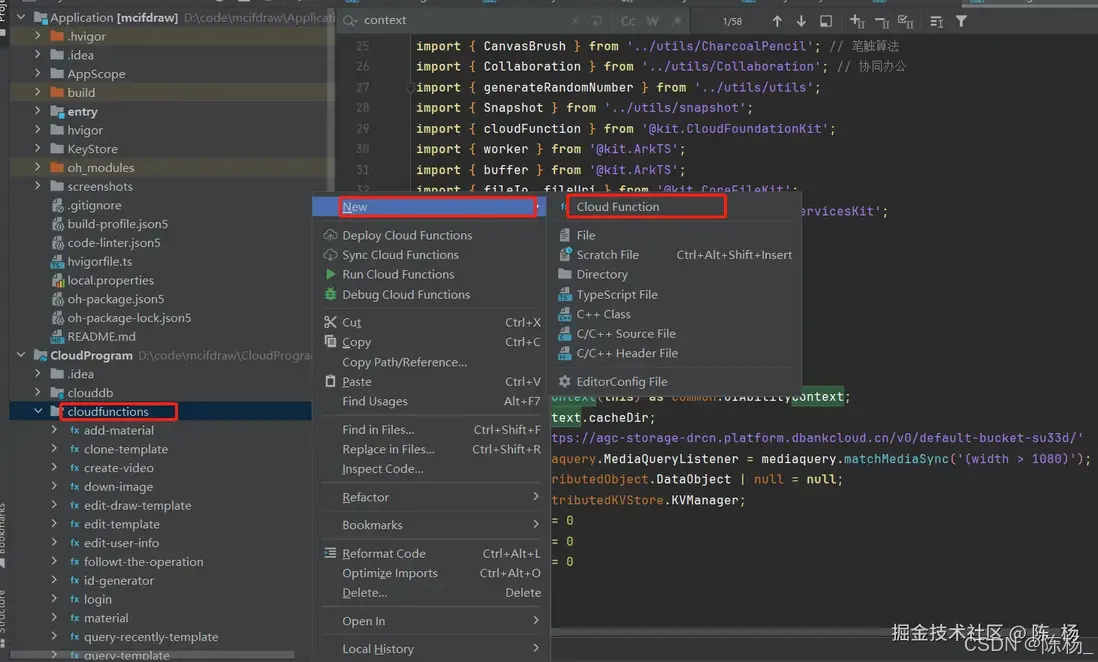Screen dimensions: 1098x662
Task: Click the search history magnifier icon
Action: pyautogui.click(x=349, y=20)
